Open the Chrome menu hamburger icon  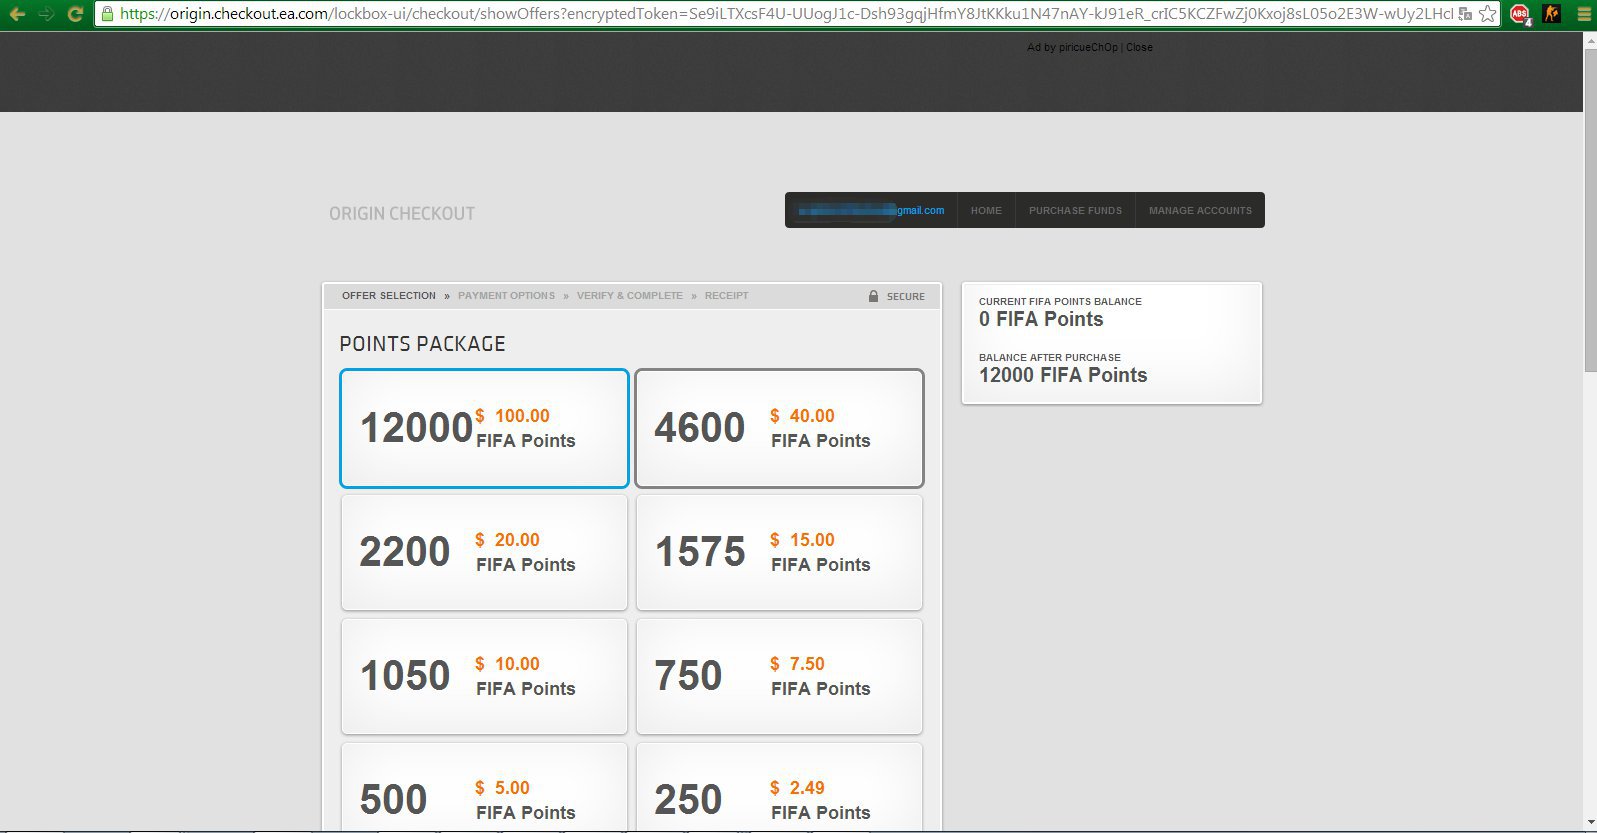[1583, 14]
